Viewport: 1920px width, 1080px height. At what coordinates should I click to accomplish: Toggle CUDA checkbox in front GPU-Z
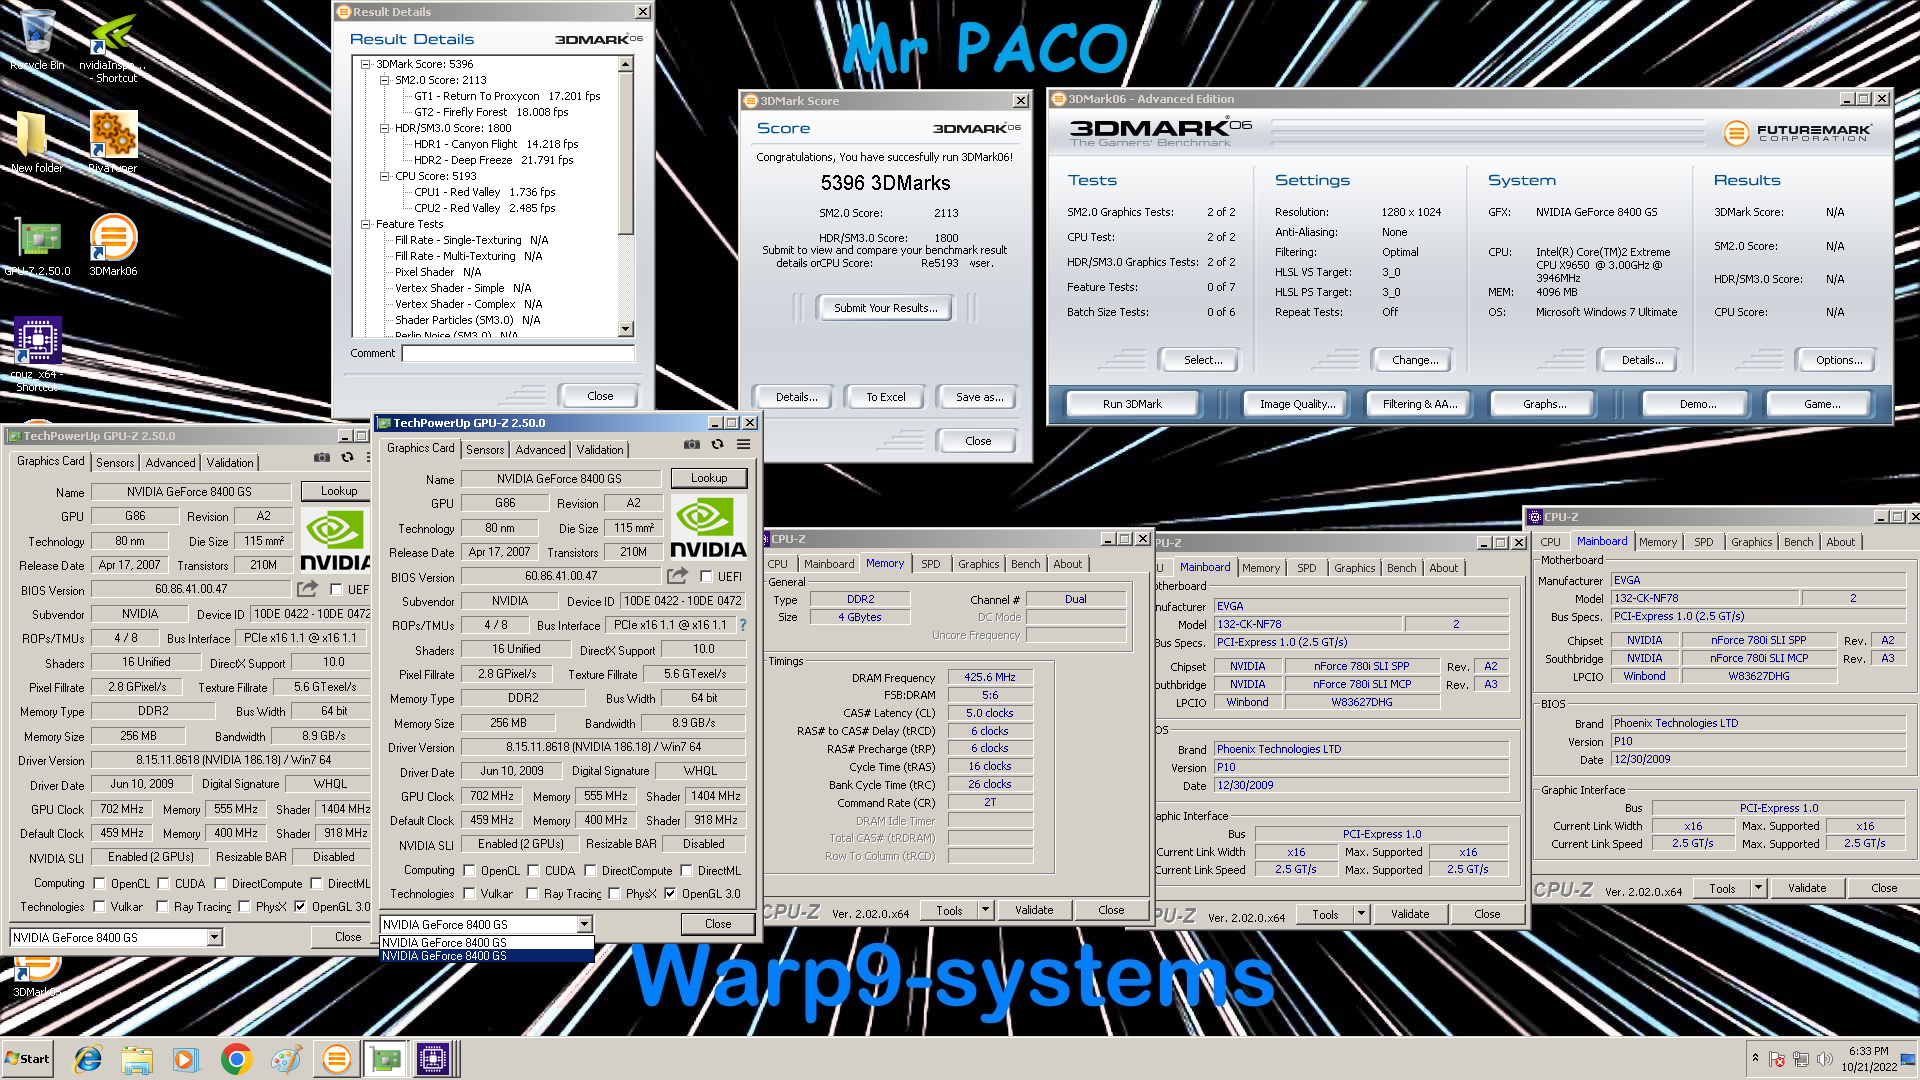[x=534, y=871]
